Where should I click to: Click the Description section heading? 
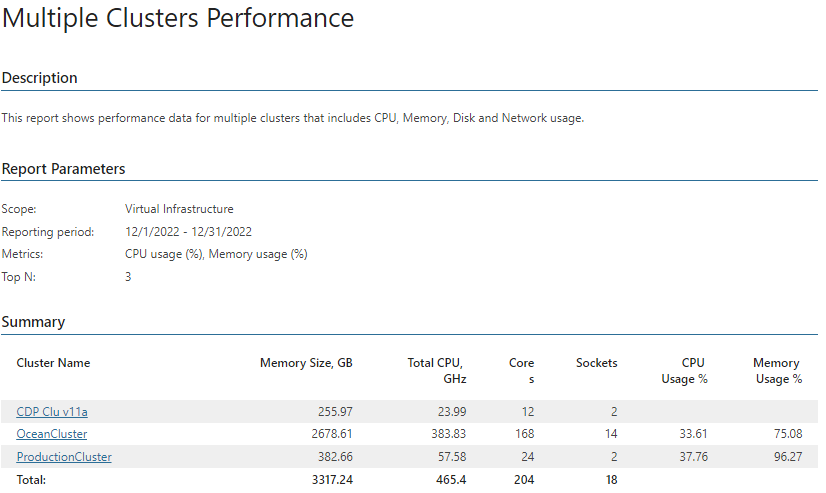[40, 78]
